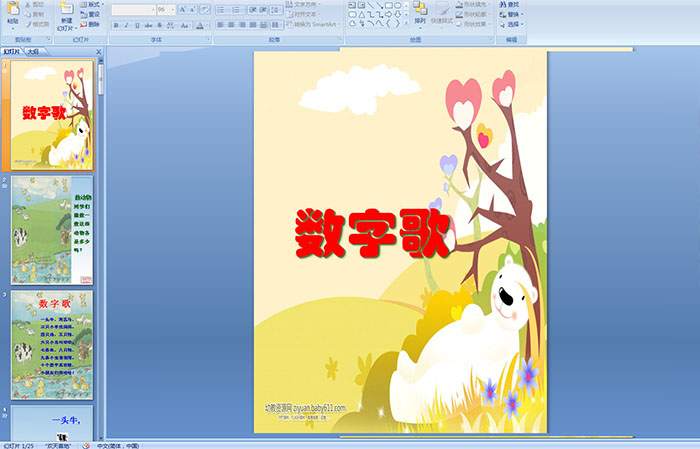The image size is (700, 449).
Task: Toggle Italic formatting
Action: tap(126, 25)
